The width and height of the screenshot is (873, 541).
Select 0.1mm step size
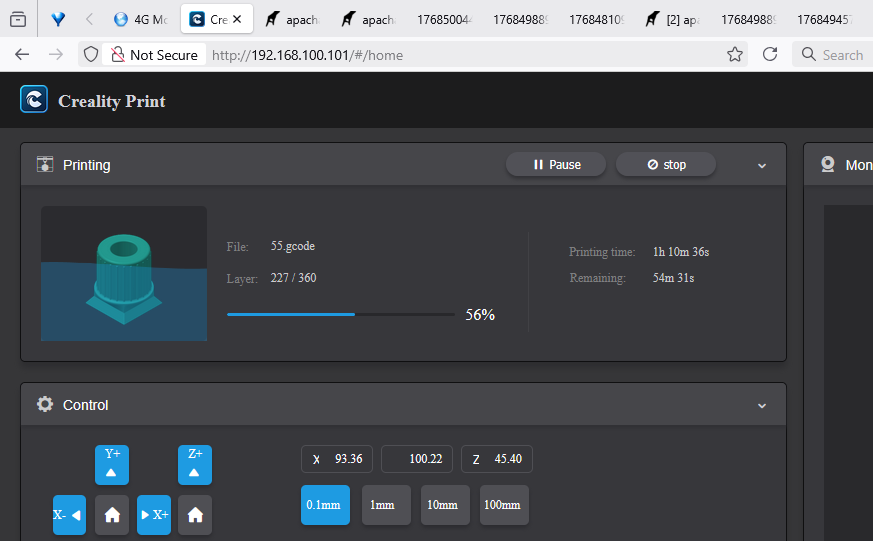pyautogui.click(x=325, y=505)
